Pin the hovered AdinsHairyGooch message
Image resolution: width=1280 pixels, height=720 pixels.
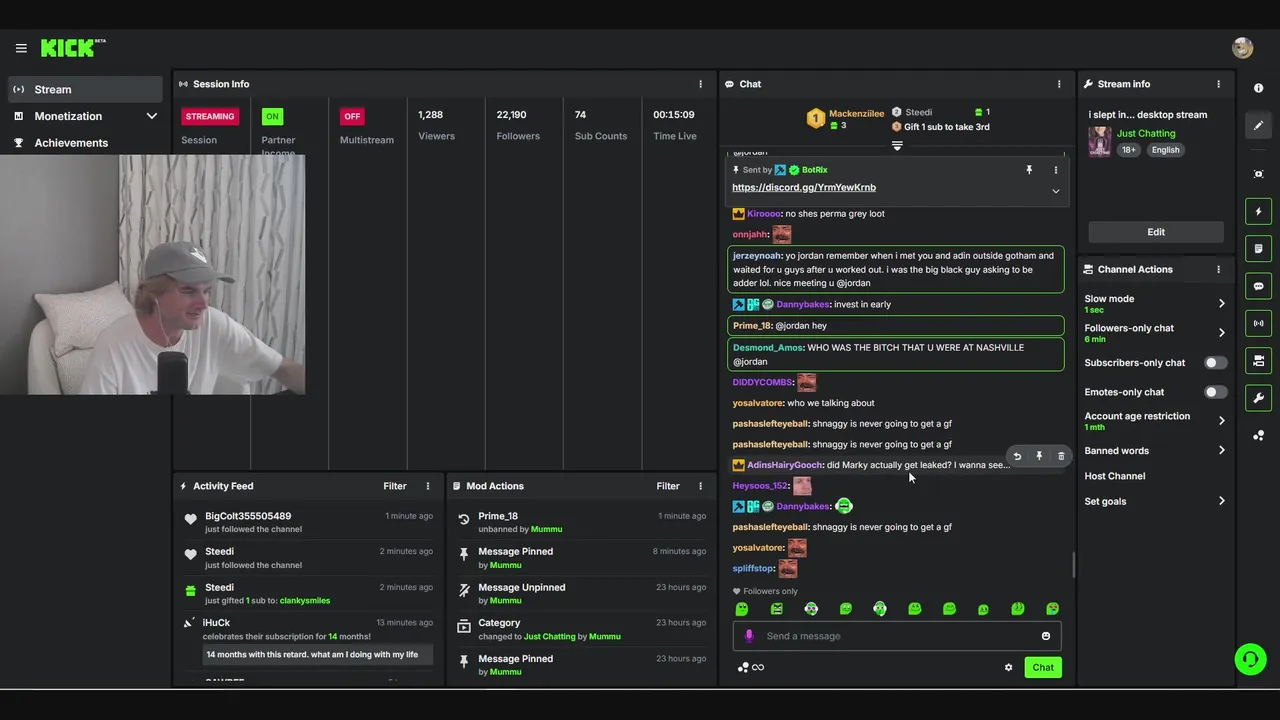(1039, 456)
